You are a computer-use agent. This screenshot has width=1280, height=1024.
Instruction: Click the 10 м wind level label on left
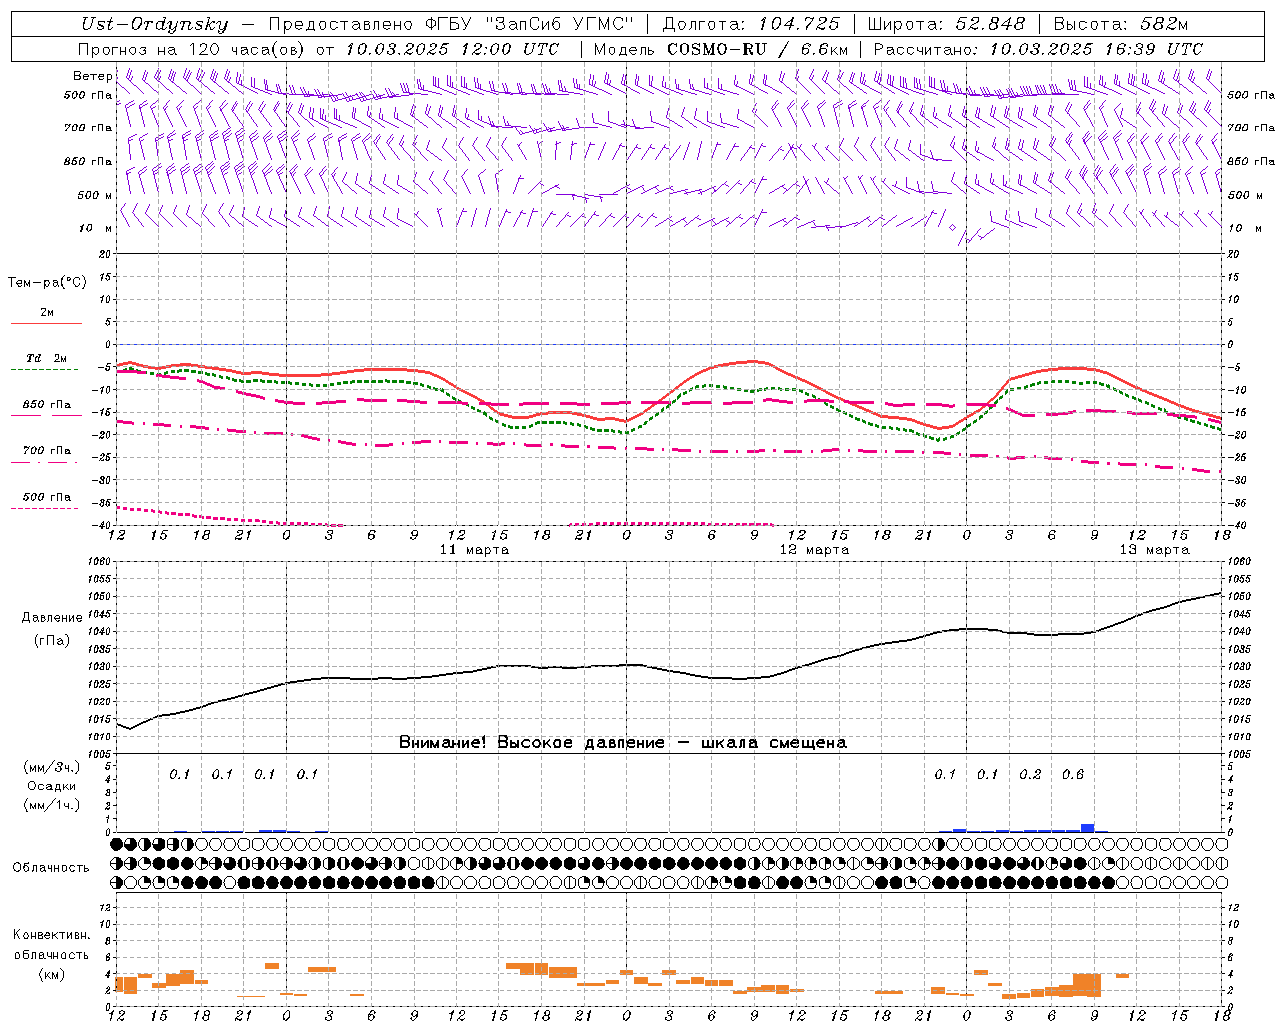96,228
